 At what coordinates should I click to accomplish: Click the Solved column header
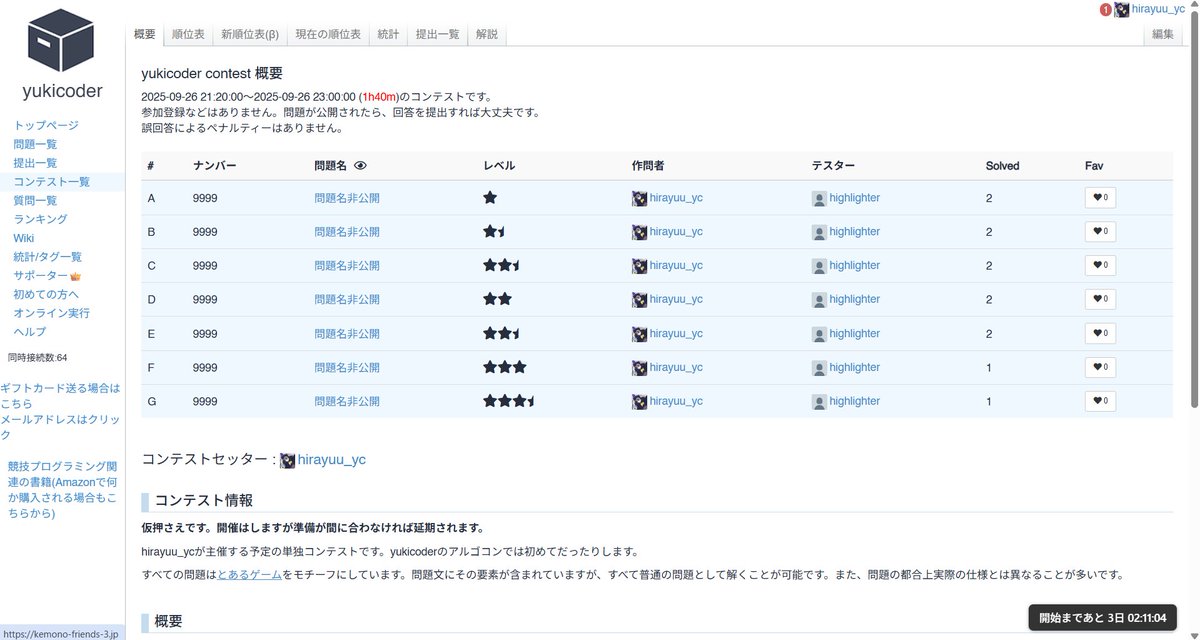click(1002, 166)
